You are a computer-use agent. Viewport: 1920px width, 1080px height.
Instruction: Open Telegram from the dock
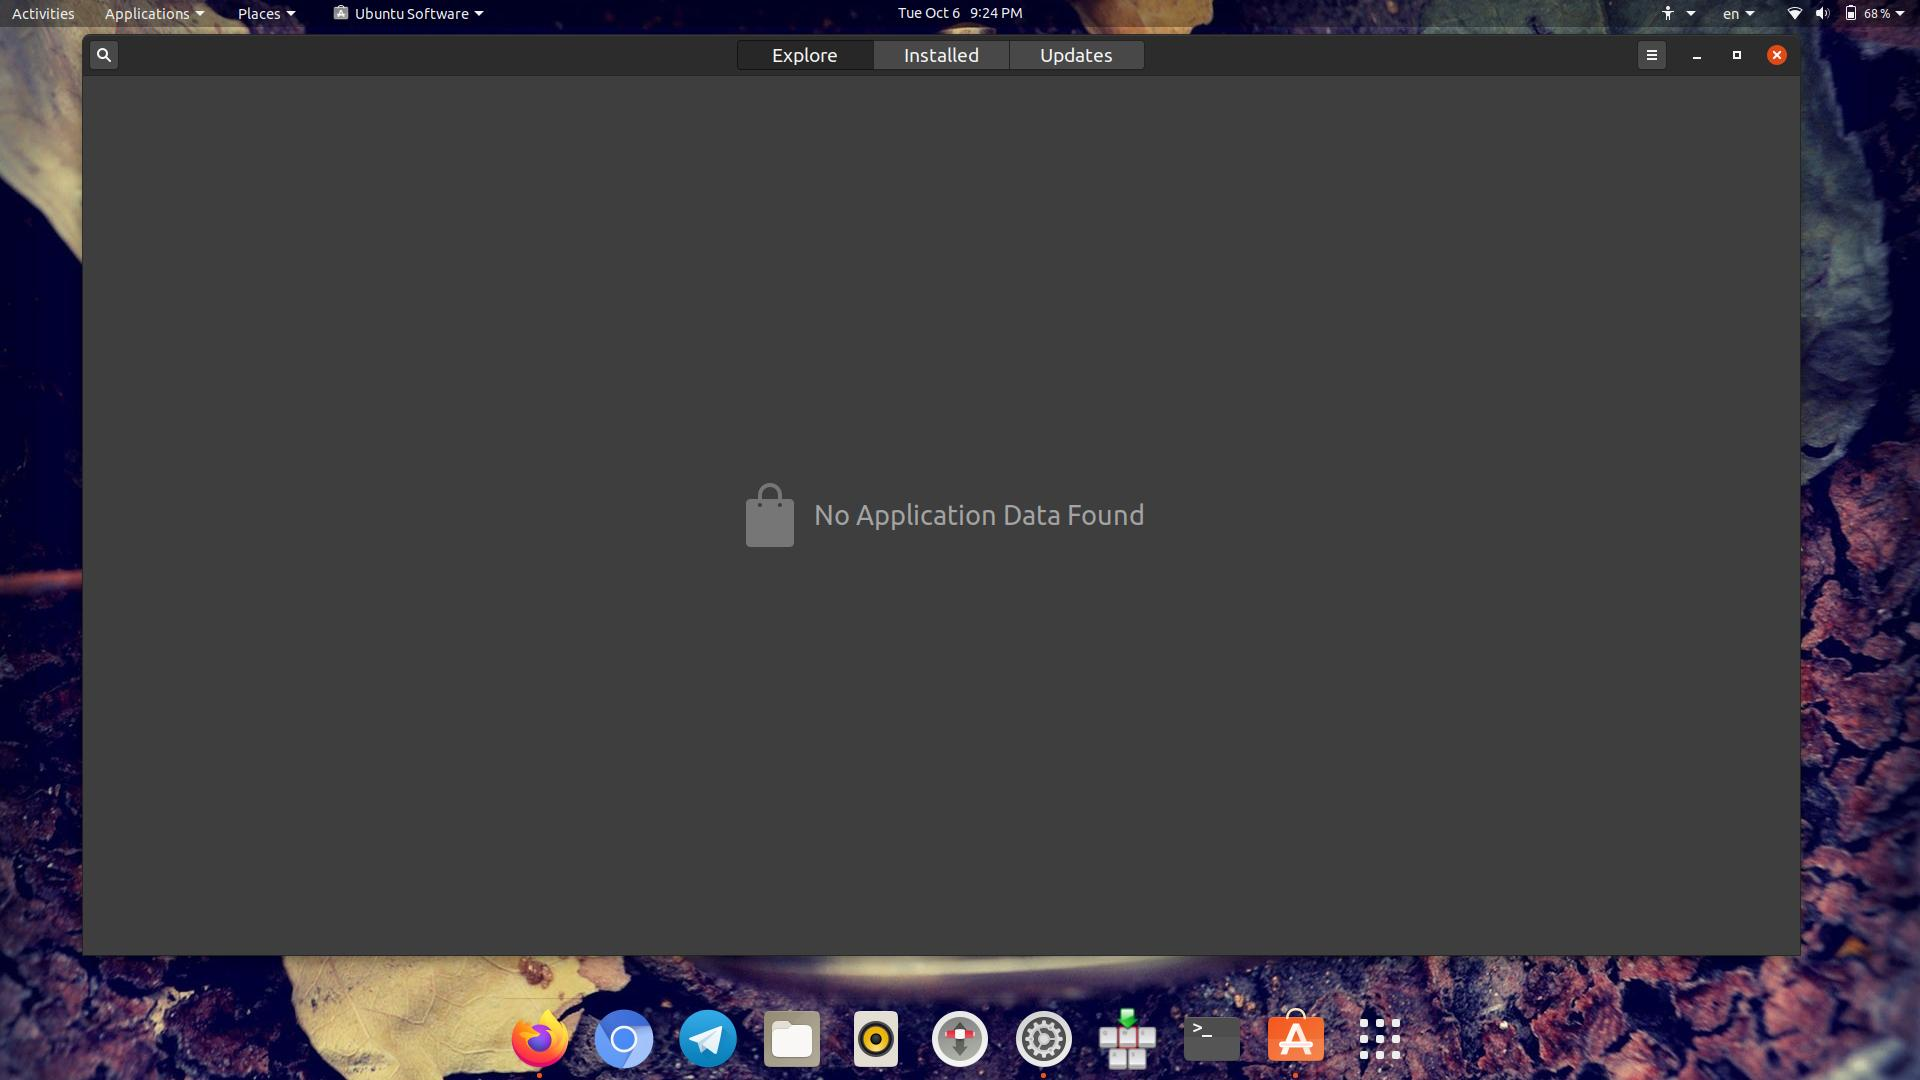tap(708, 1040)
